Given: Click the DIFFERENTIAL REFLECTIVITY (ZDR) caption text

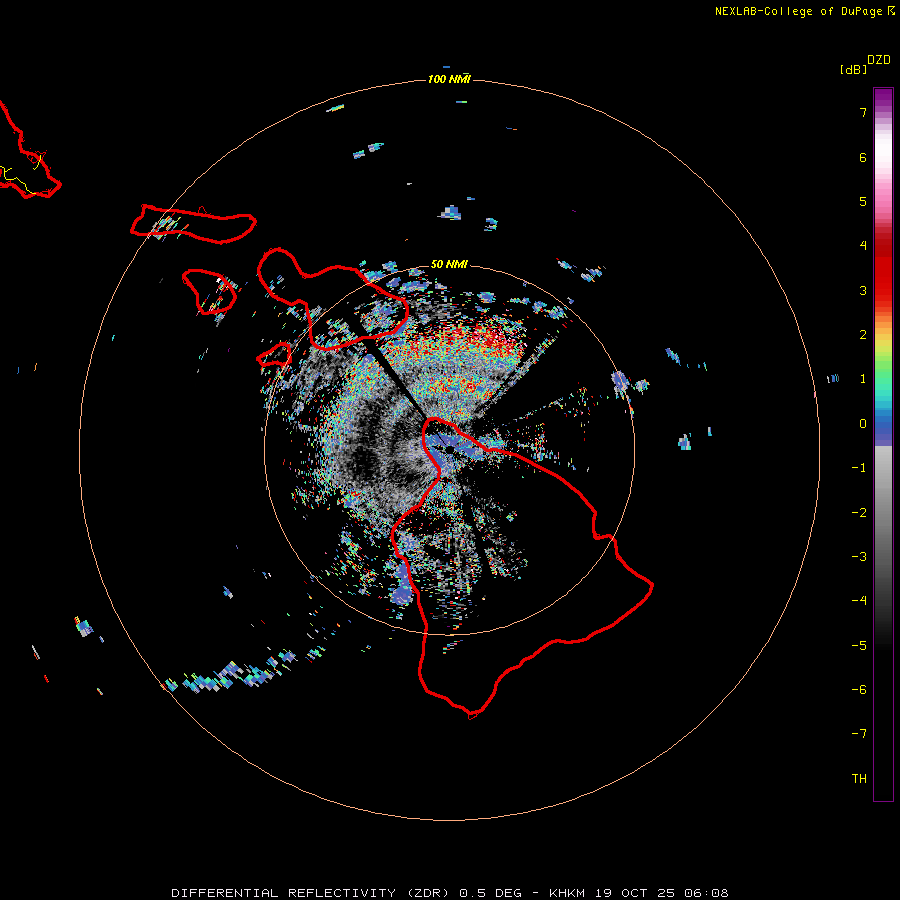Looking at the screenshot, I should 310,893.
